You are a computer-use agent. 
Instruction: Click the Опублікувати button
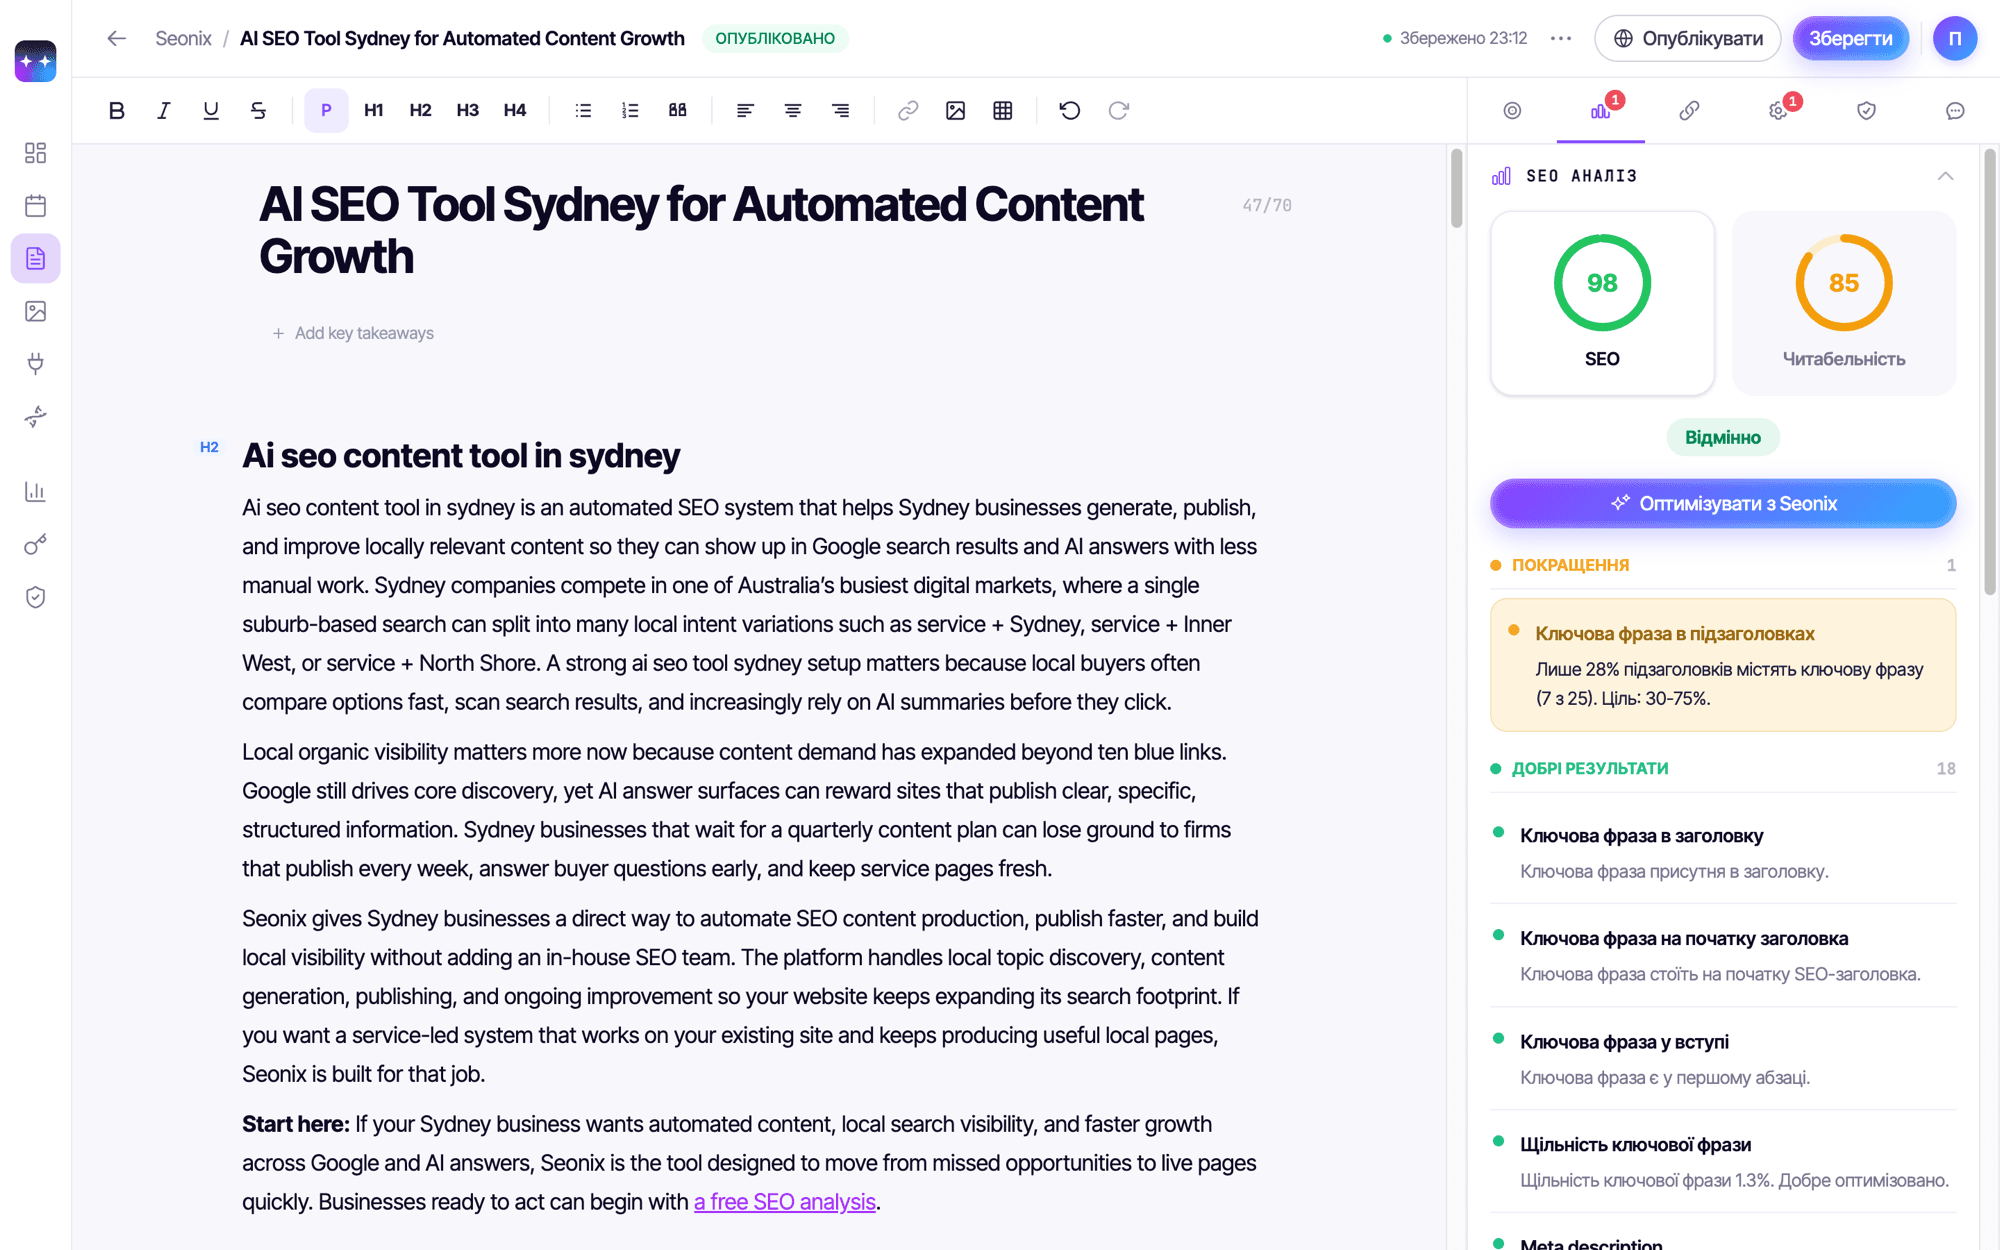pos(1688,38)
